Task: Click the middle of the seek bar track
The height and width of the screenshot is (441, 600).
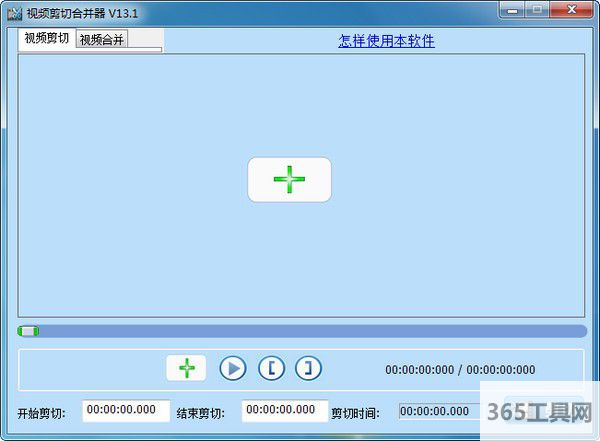Action: pyautogui.click(x=302, y=331)
